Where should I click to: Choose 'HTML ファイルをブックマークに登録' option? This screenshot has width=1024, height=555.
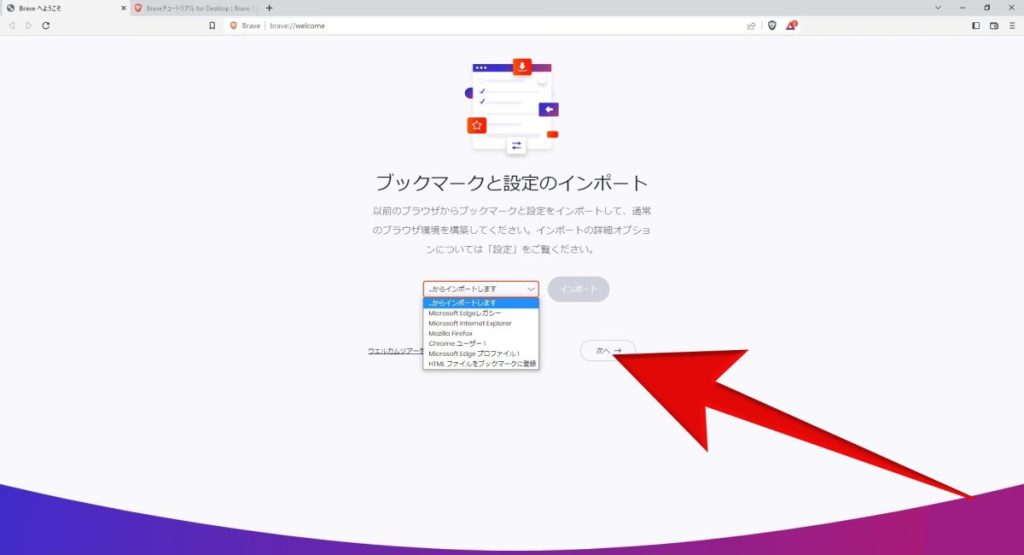coord(481,364)
